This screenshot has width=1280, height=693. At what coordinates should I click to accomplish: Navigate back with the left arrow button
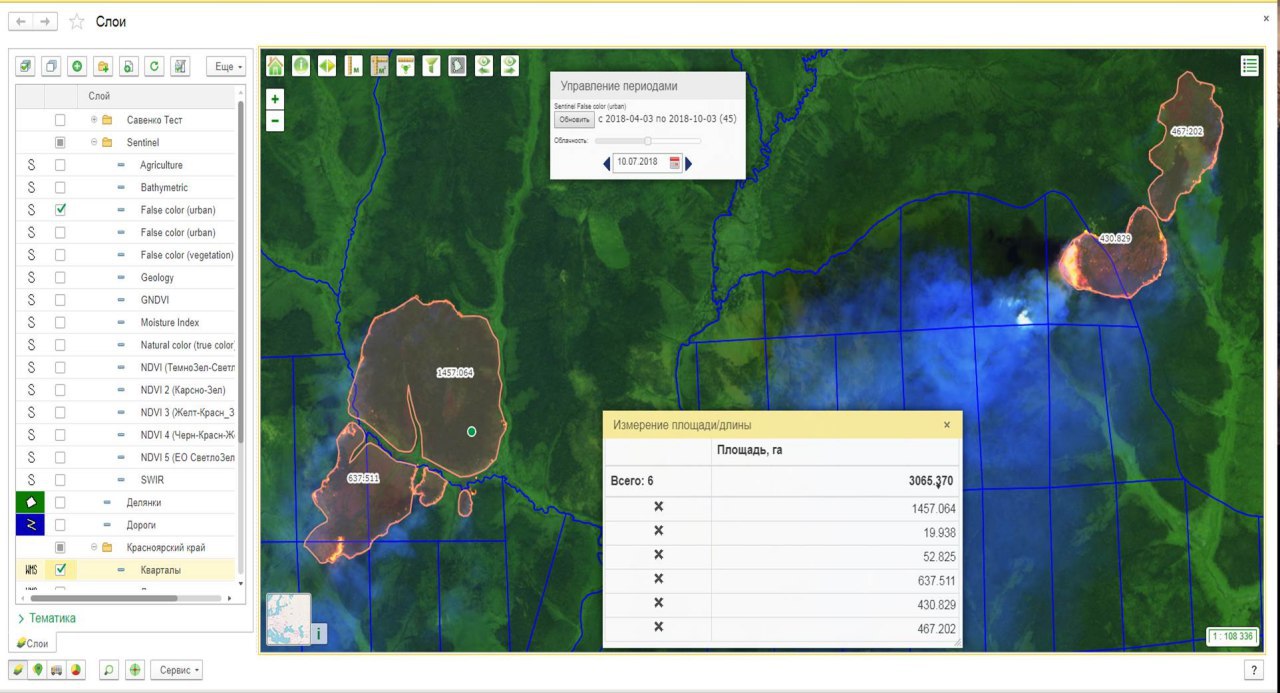pos(21,21)
